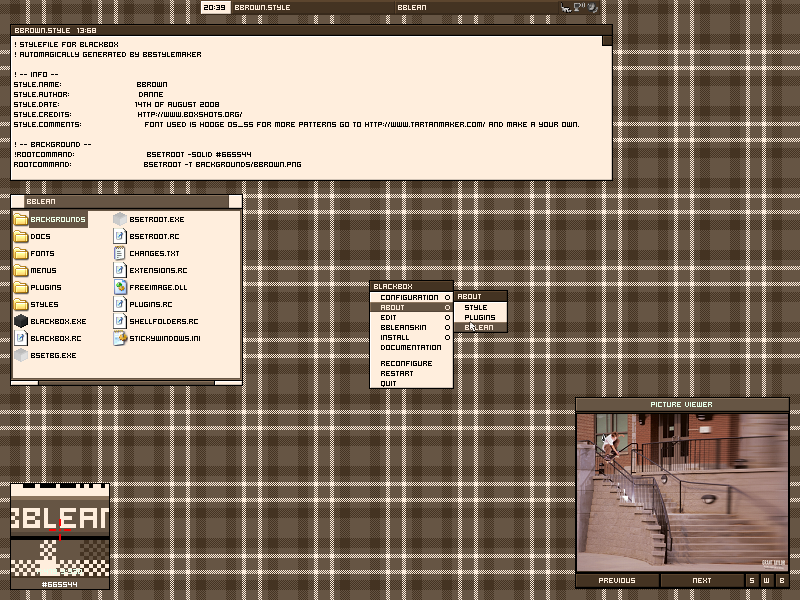
Task: Click the W button in Picture Viewer
Action: point(766,581)
